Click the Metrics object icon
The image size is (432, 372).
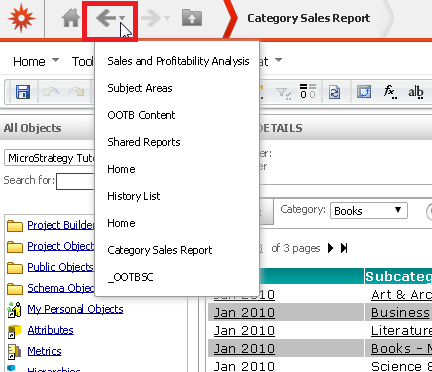(x=14, y=352)
